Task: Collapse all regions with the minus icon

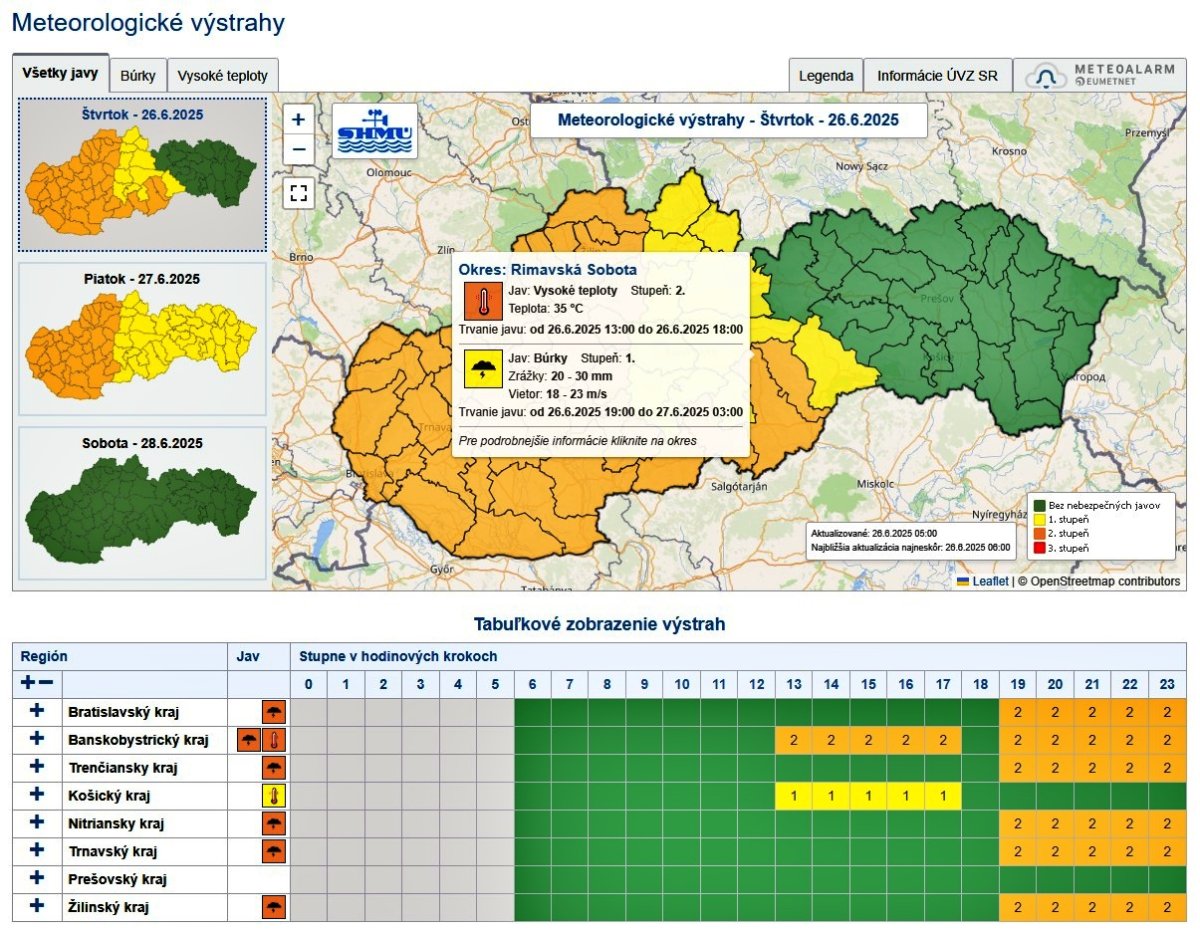Action: click(x=46, y=684)
